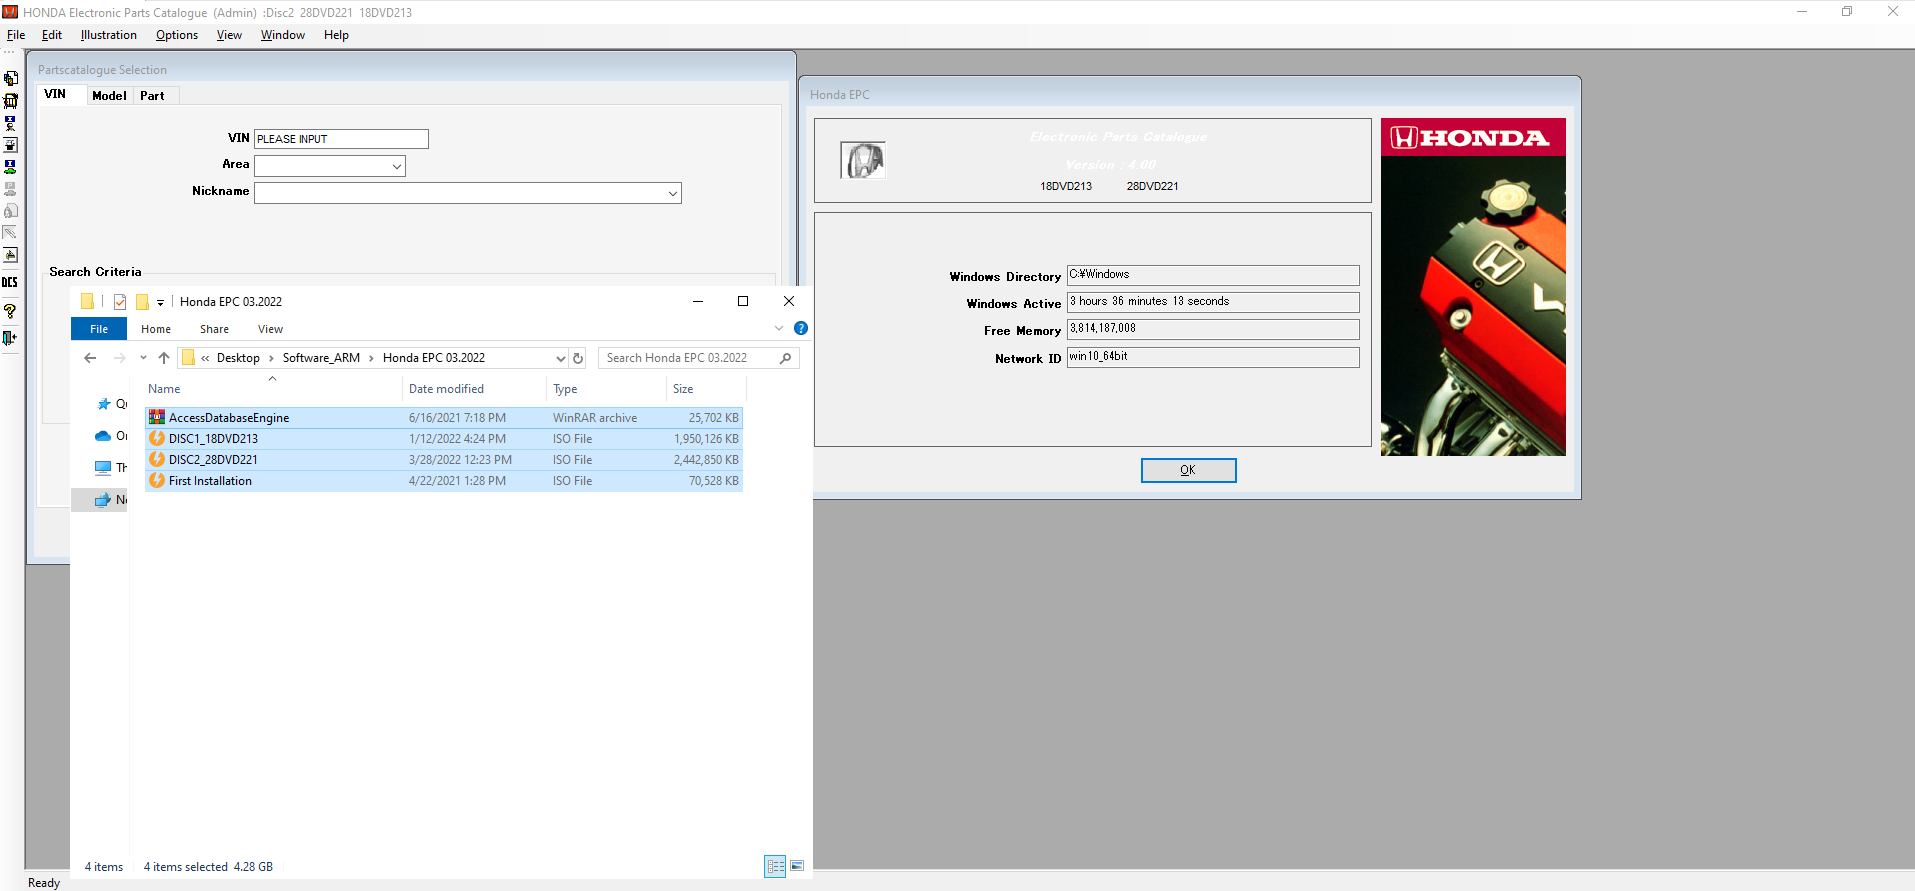Click the top catalogue selection toolbar icon
The image size is (1915, 891).
point(10,78)
